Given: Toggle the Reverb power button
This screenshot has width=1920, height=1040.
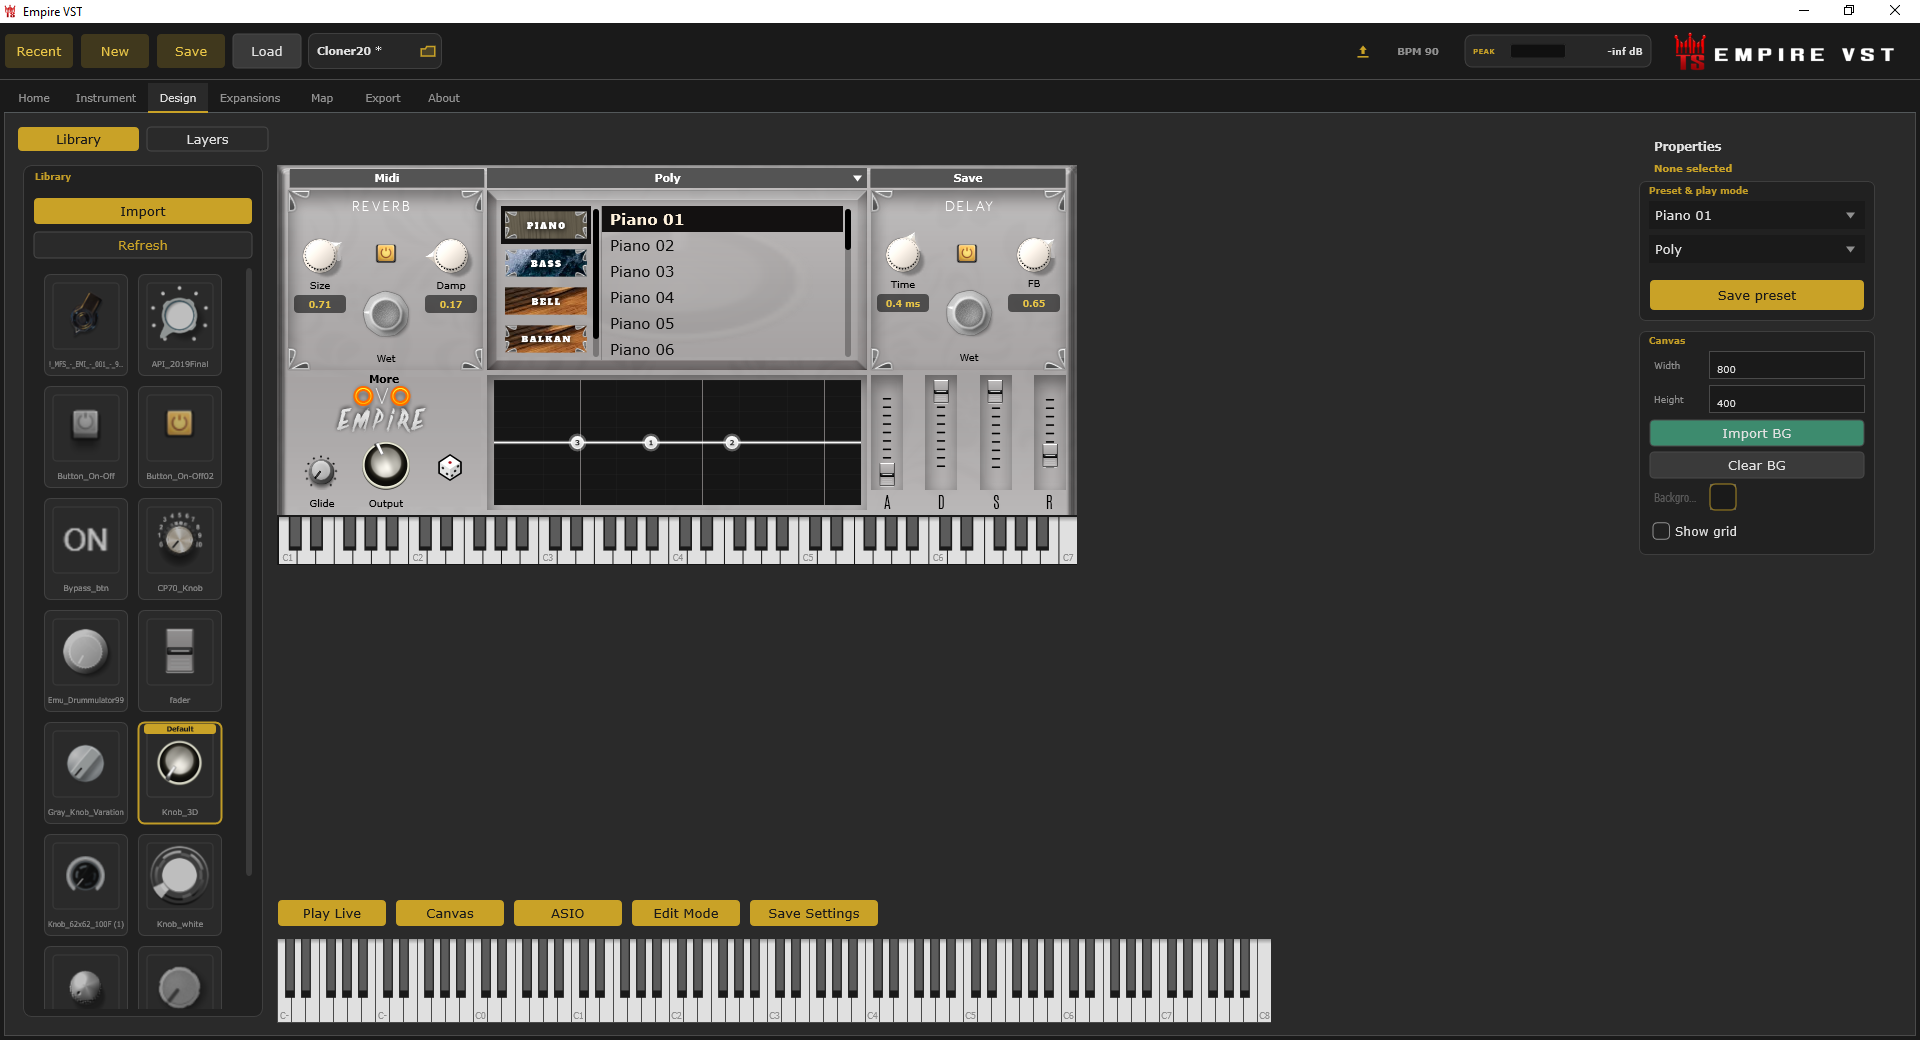Looking at the screenshot, I should click(386, 253).
